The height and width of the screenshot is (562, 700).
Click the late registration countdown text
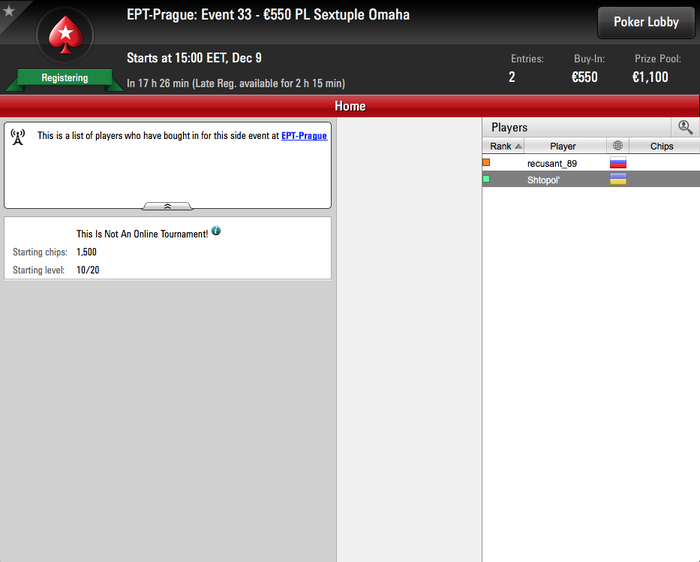(x=236, y=83)
